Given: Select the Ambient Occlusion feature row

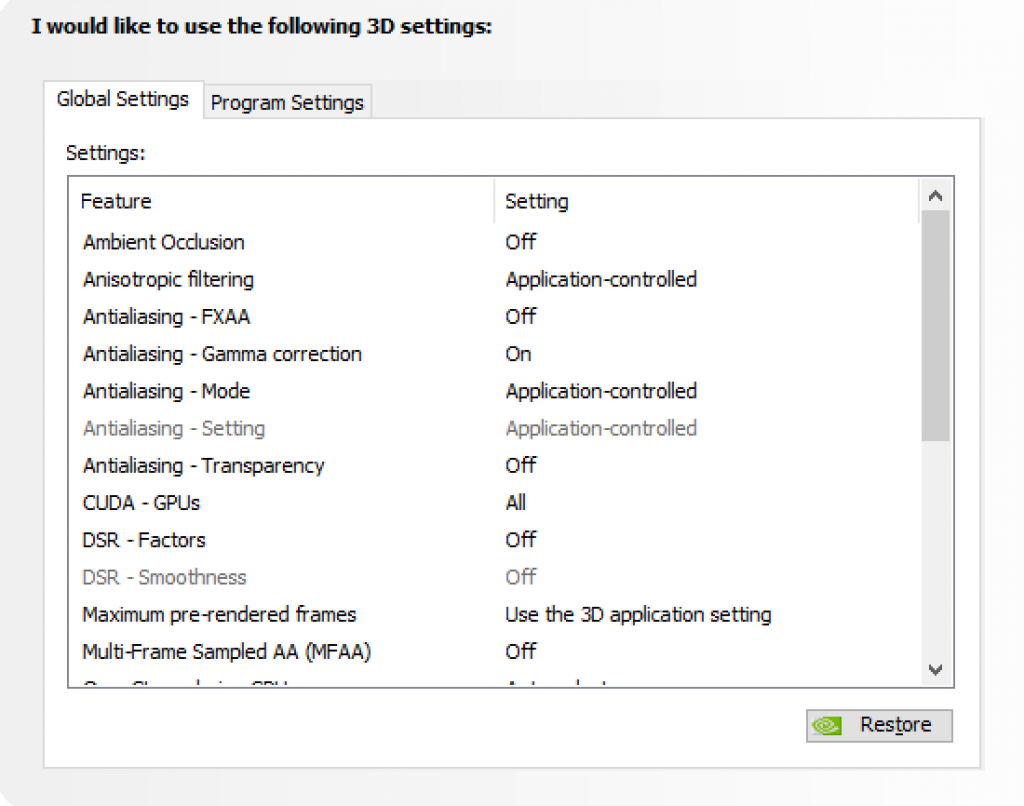Looking at the screenshot, I should (x=164, y=242).
